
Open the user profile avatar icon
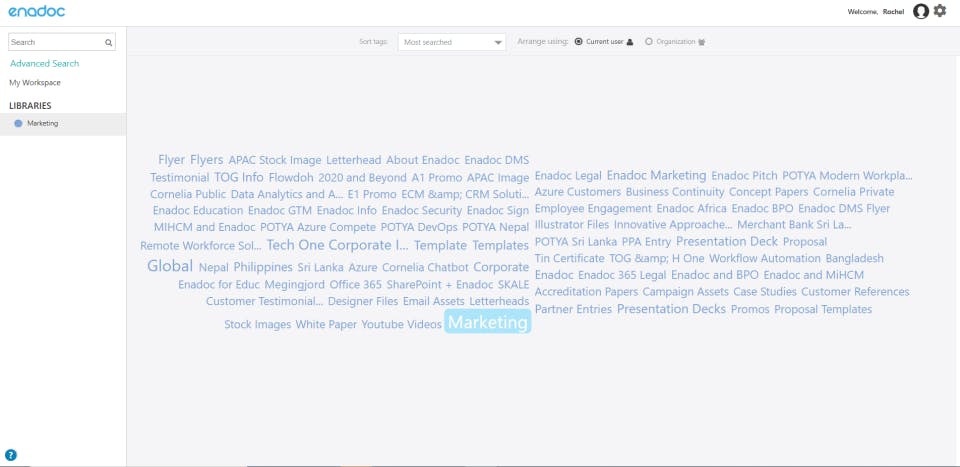[921, 11]
